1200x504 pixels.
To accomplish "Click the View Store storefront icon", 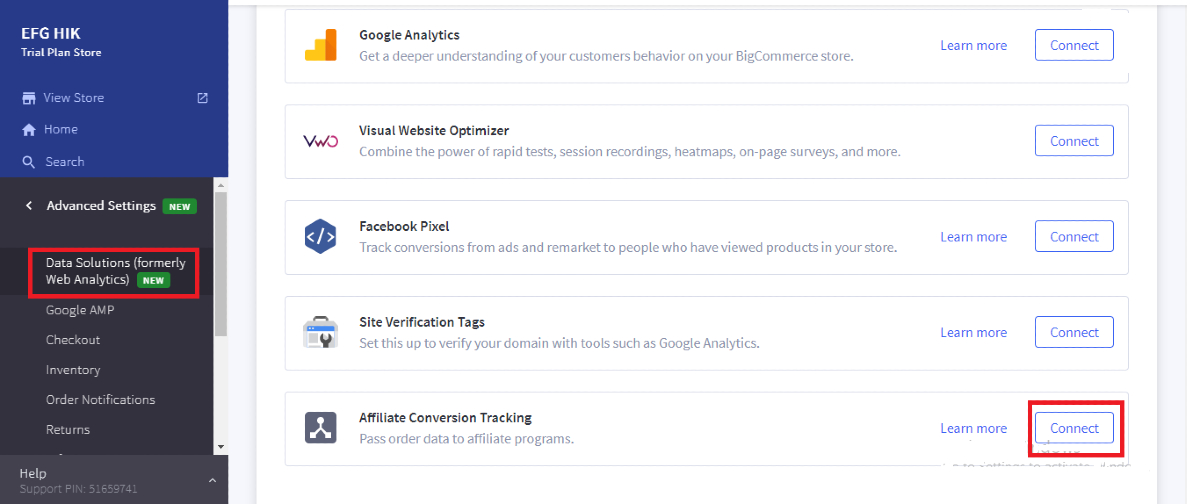I will 29,98.
